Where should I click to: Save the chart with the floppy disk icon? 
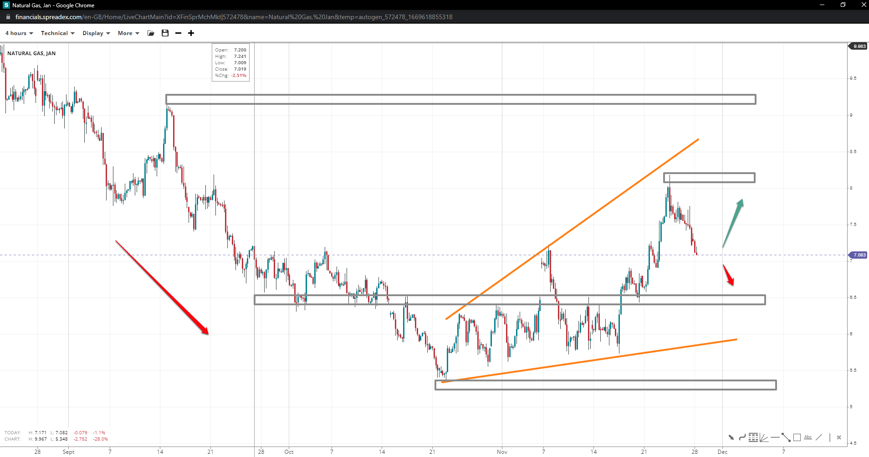(165, 33)
